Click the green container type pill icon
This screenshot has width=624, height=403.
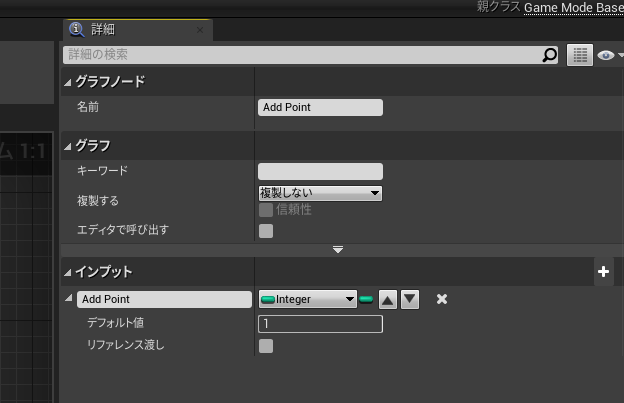tap(366, 299)
